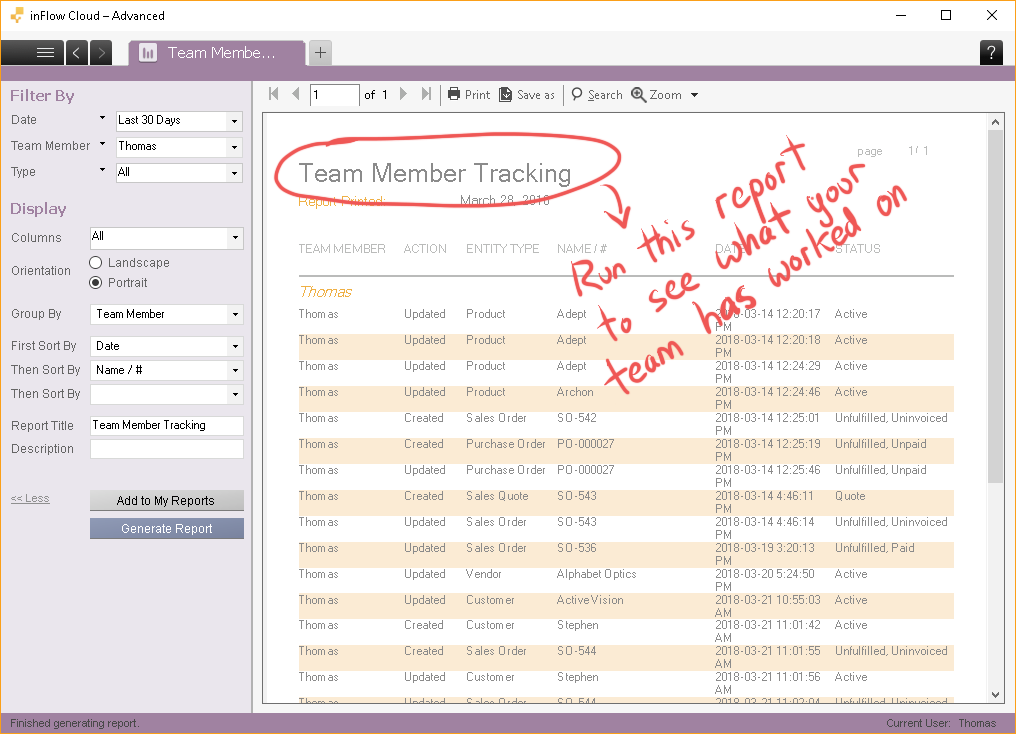The height and width of the screenshot is (734, 1016).
Task: Click the Vendor entity type
Action: (x=483, y=574)
